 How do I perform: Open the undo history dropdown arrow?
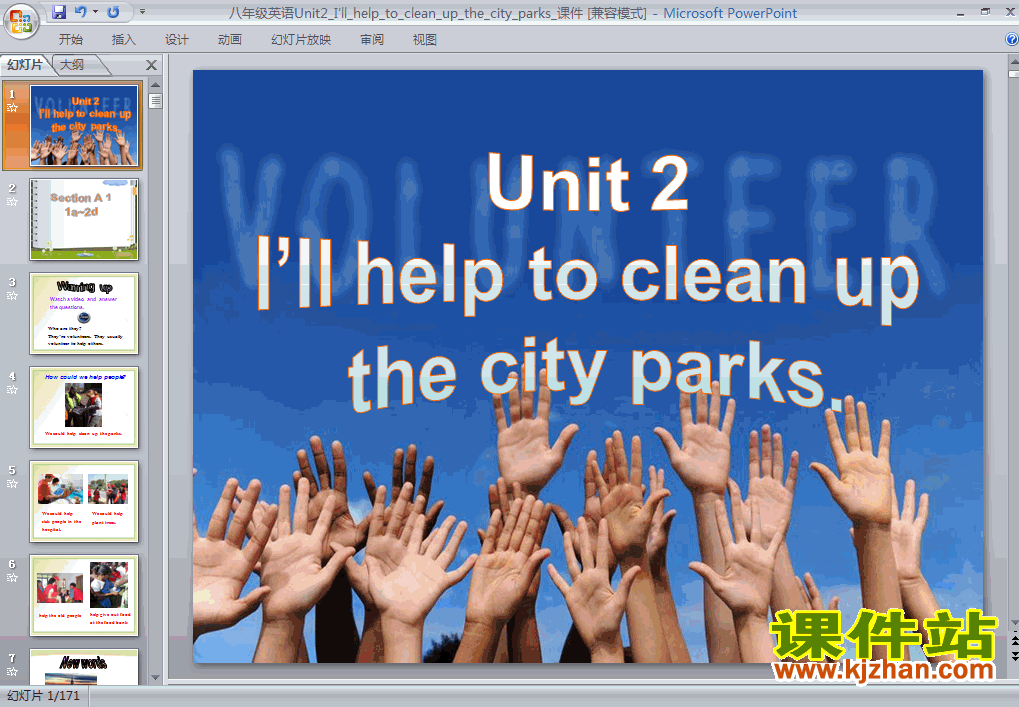(96, 12)
